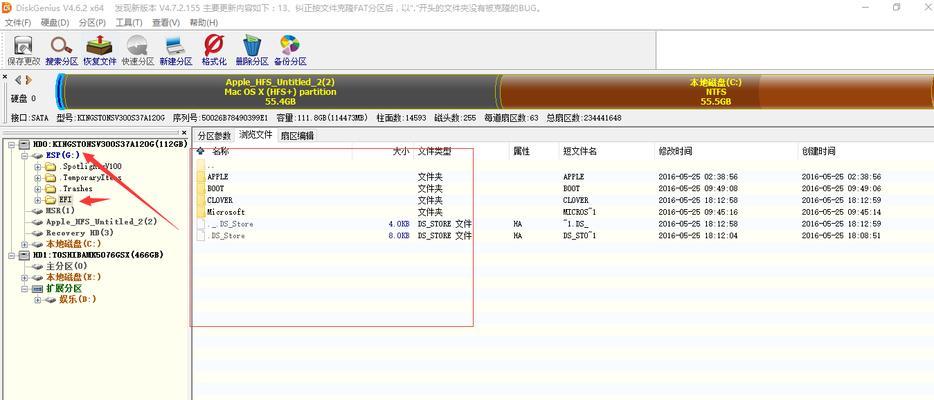Select Recovery HD(3) in tree
This screenshot has width=934, height=400.
79,233
